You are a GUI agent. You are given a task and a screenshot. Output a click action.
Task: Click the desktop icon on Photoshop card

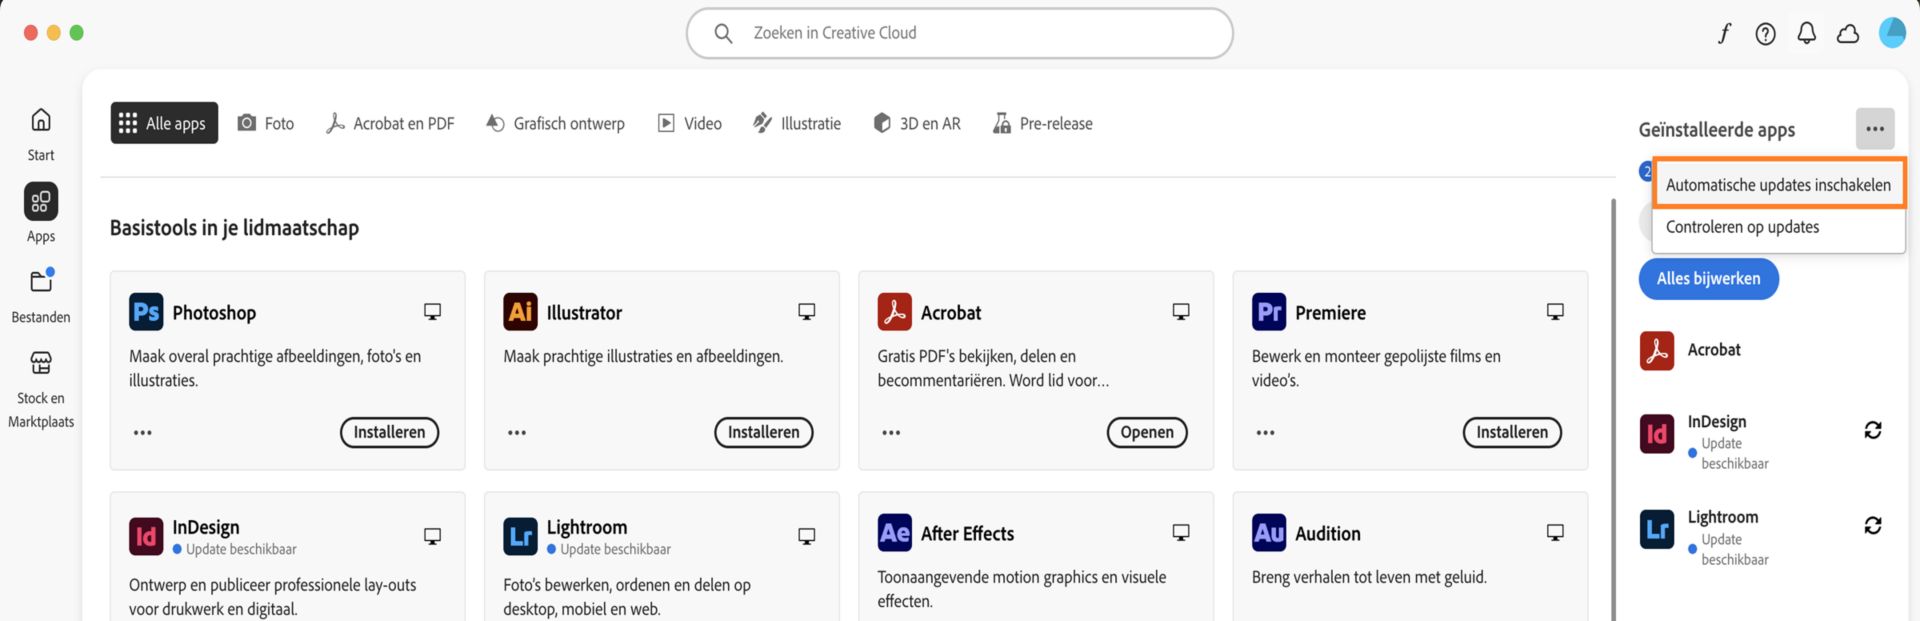(x=432, y=312)
